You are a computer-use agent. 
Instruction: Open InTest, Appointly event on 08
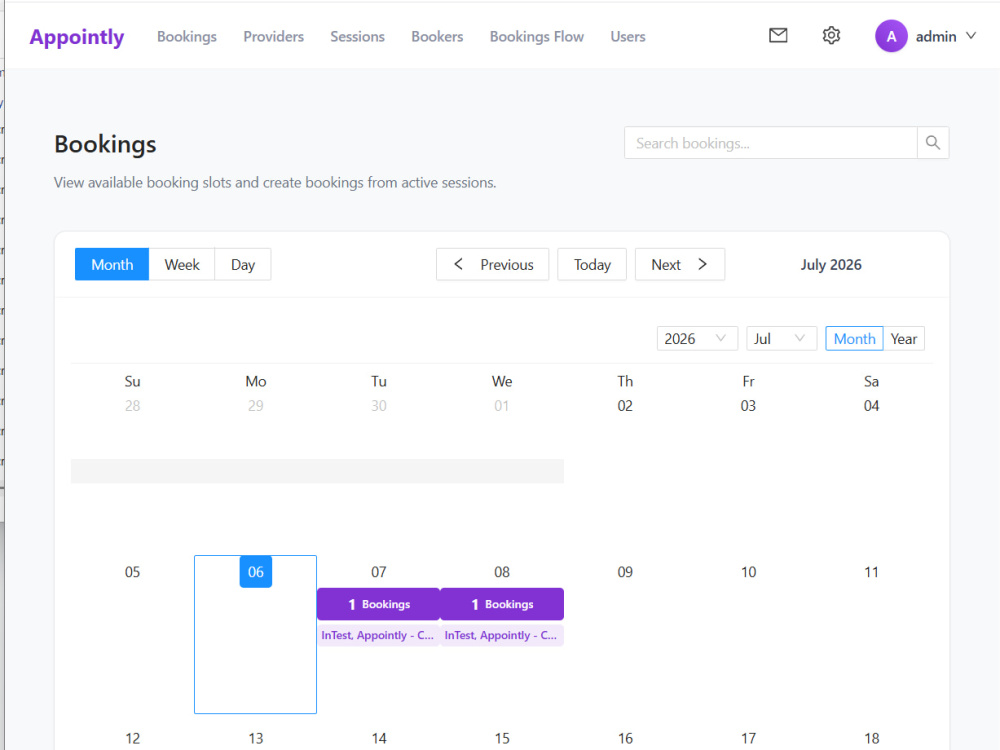coord(502,635)
